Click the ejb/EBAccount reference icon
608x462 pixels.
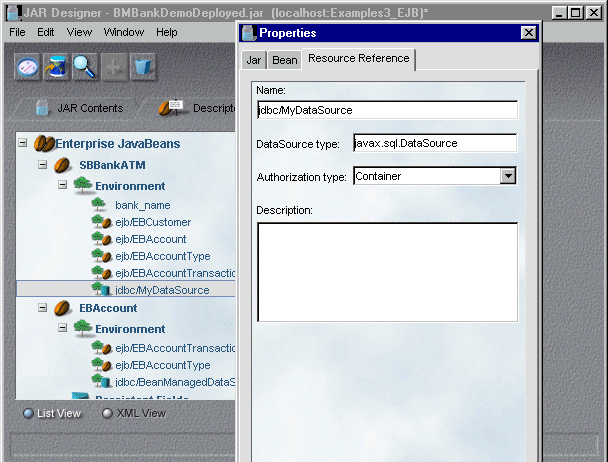click(102, 239)
